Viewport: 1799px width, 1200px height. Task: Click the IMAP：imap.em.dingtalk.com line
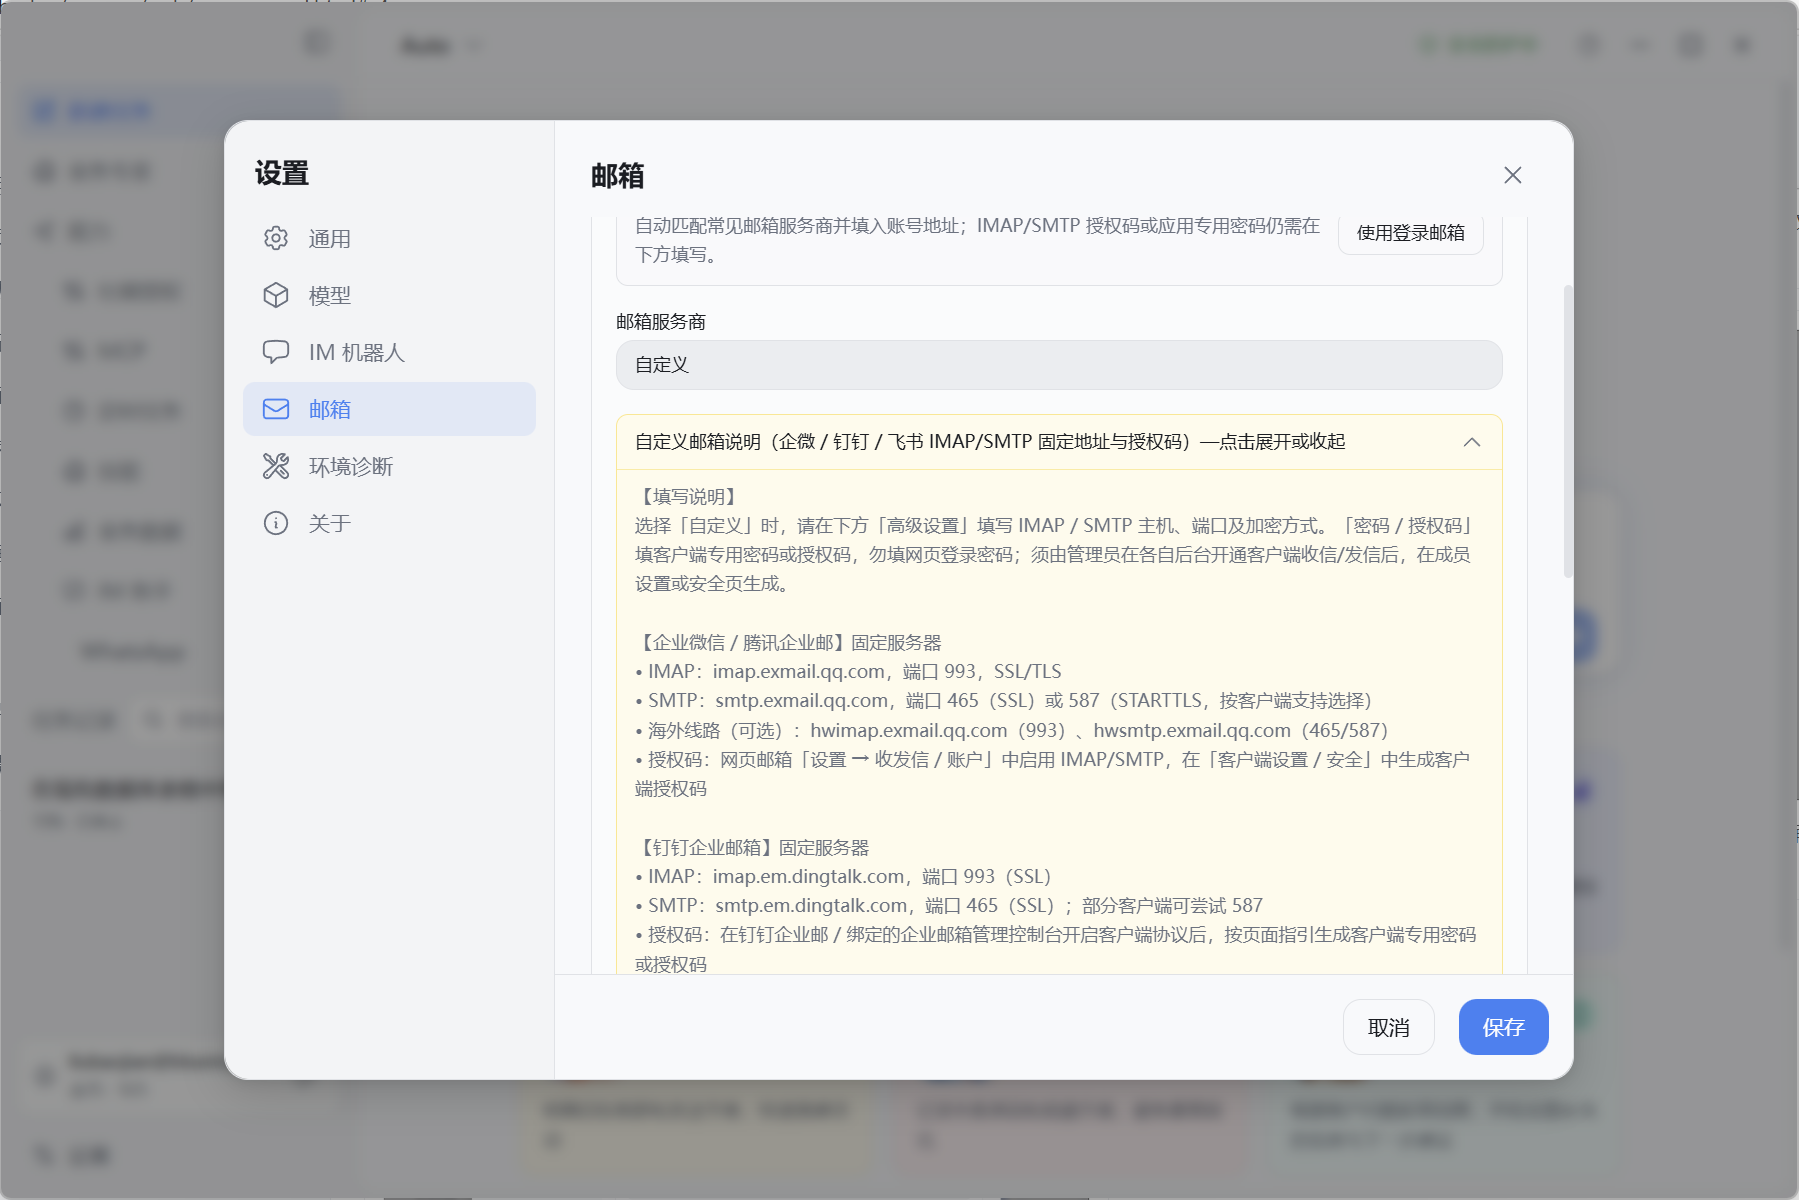click(843, 877)
